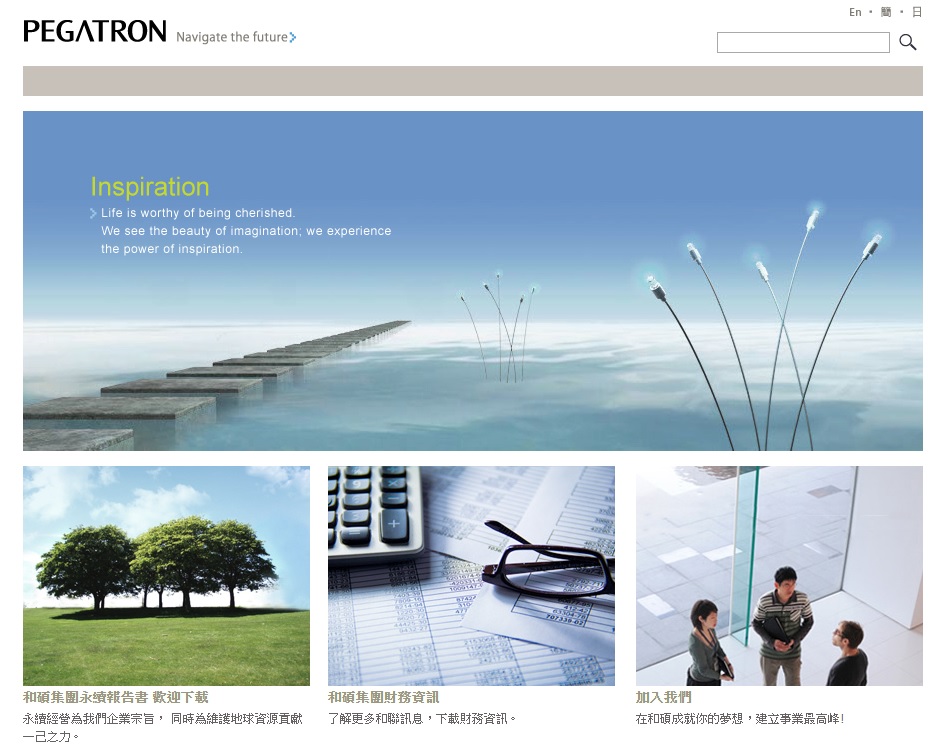Viewport: 944px width, 751px height.
Task: Click the Inspiration heading text
Action: [150, 187]
